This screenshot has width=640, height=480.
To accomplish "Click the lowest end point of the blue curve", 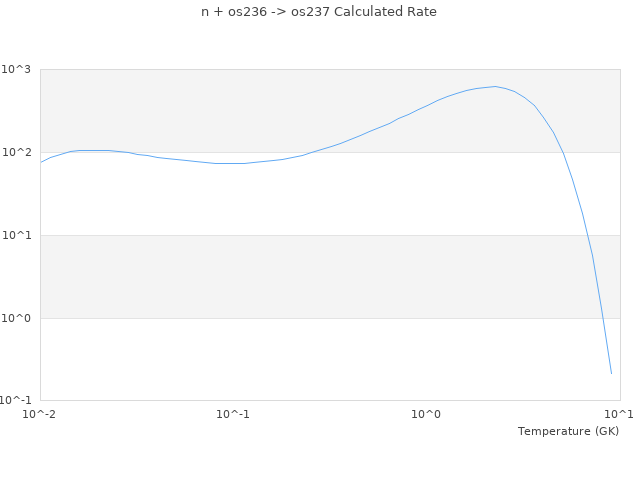I will coord(611,373).
